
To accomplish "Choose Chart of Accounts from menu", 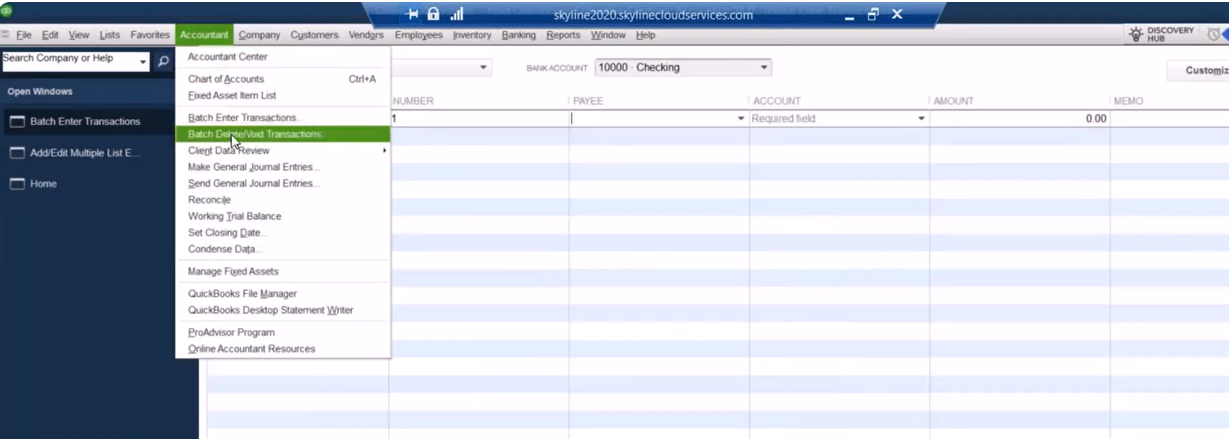I will 226,79.
